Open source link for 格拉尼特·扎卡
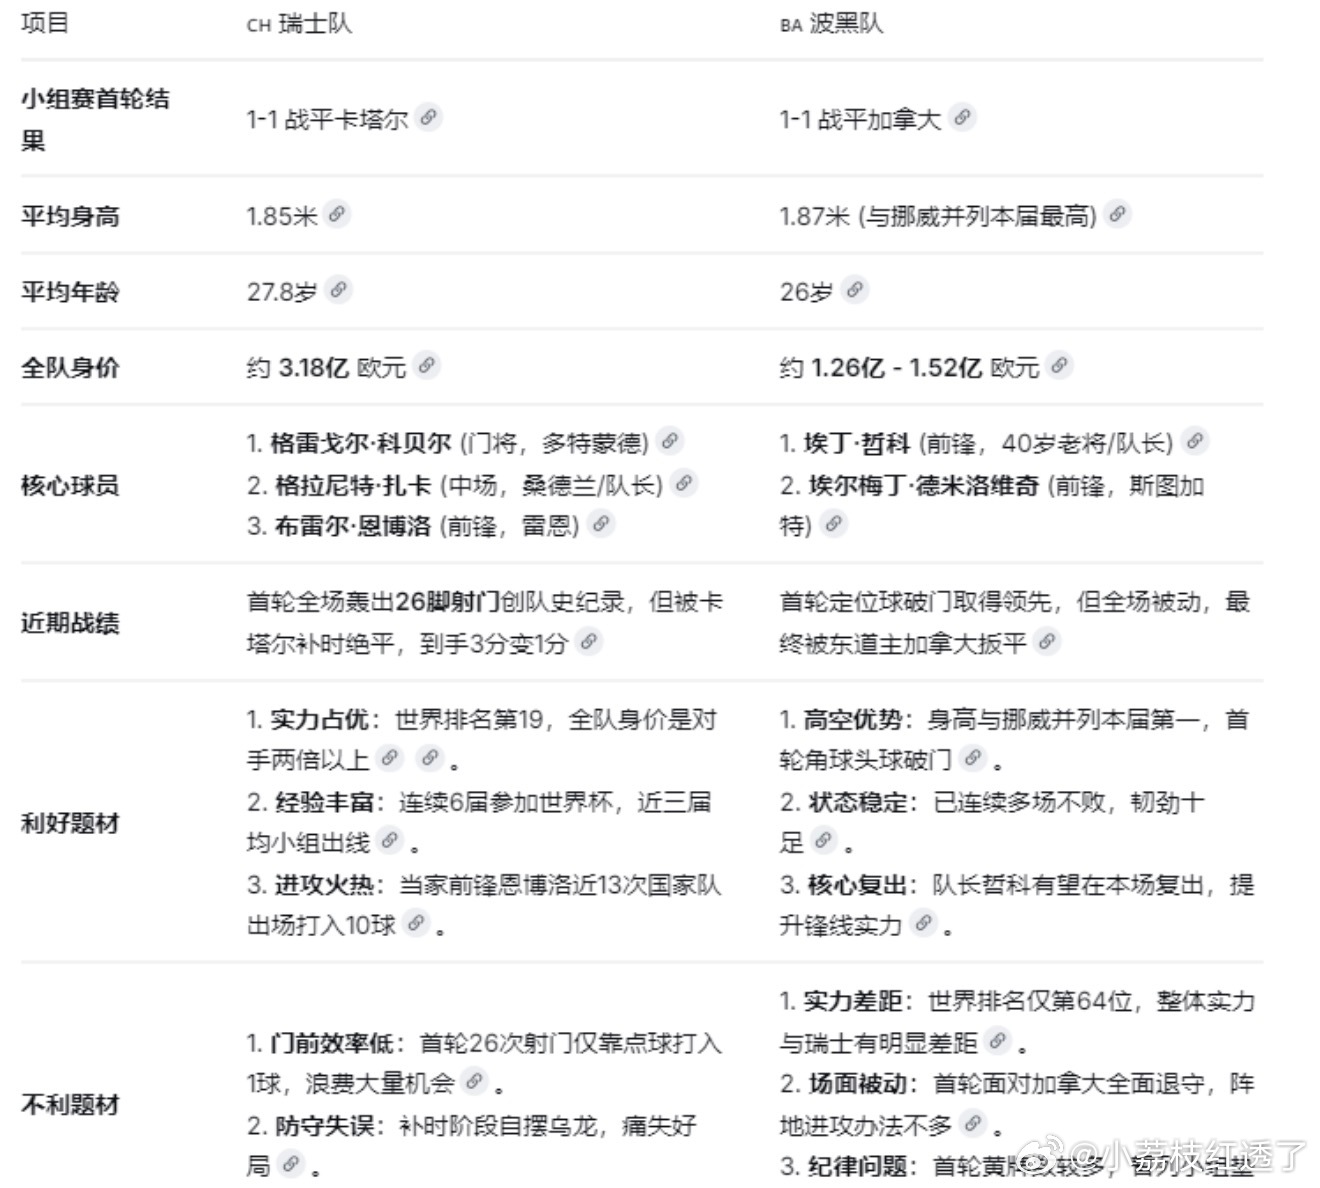Screen dimensions: 1320x1188 click(684, 483)
